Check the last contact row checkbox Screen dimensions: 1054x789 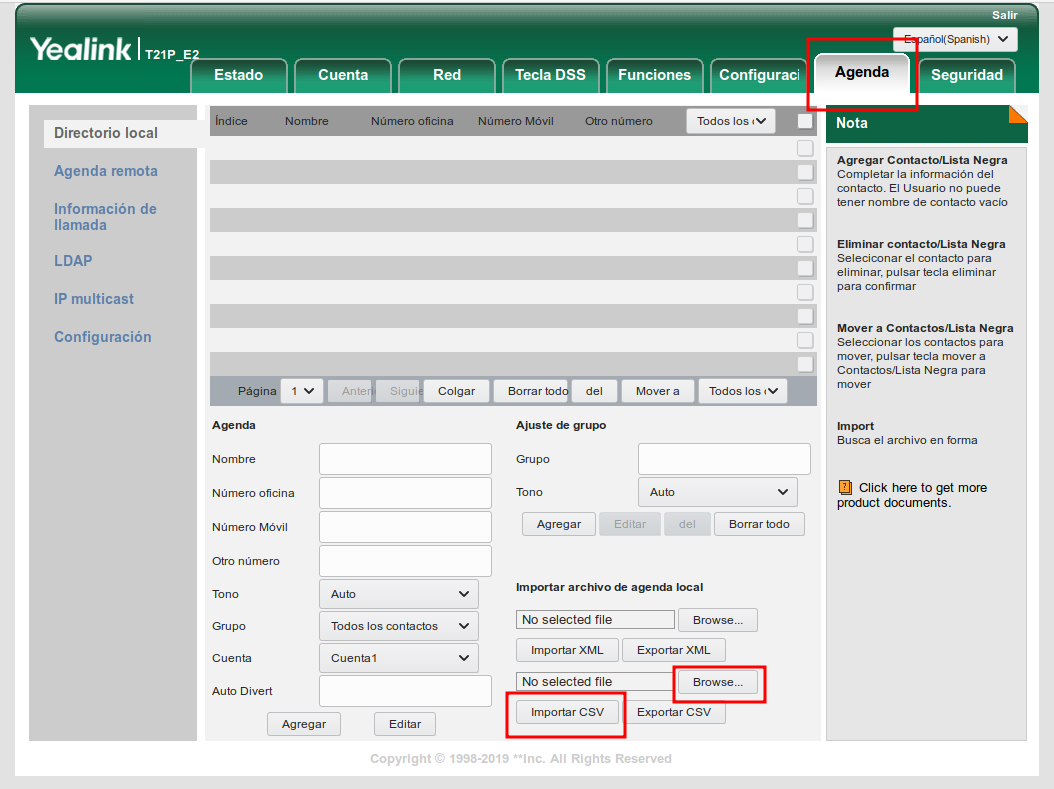805,364
